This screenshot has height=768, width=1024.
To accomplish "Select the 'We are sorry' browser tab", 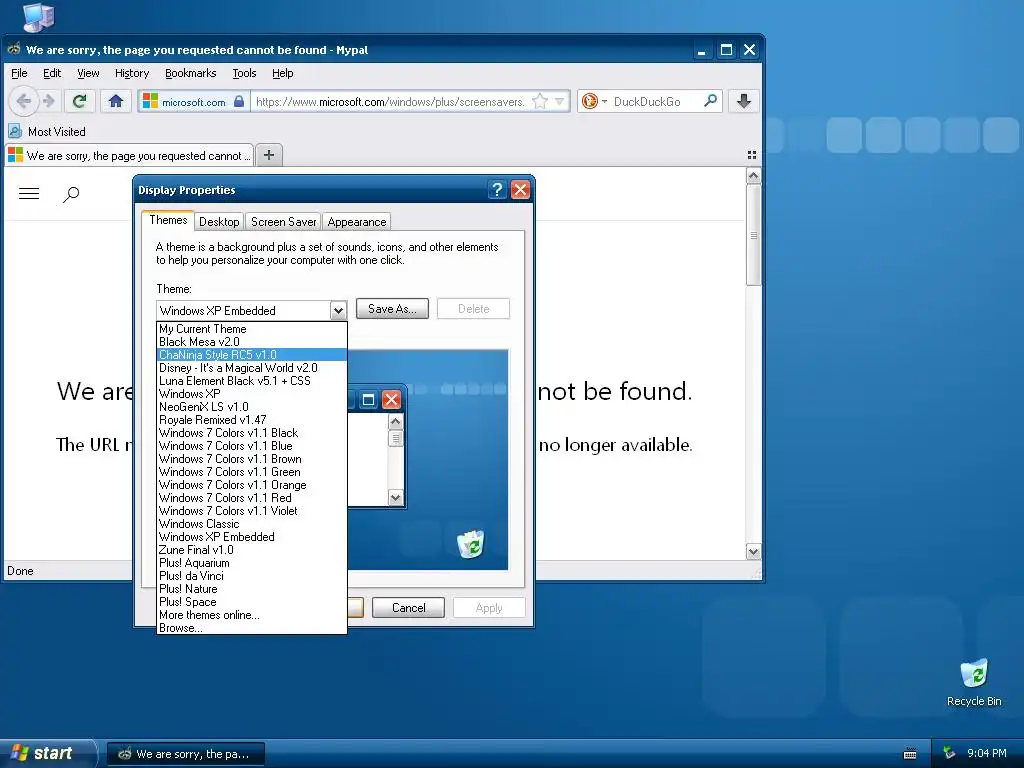I will [129, 155].
